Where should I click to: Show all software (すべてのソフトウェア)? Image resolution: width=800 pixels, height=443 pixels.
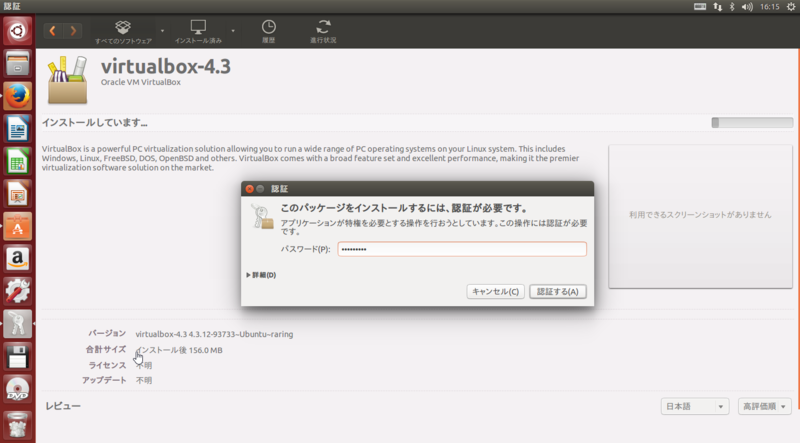click(123, 32)
